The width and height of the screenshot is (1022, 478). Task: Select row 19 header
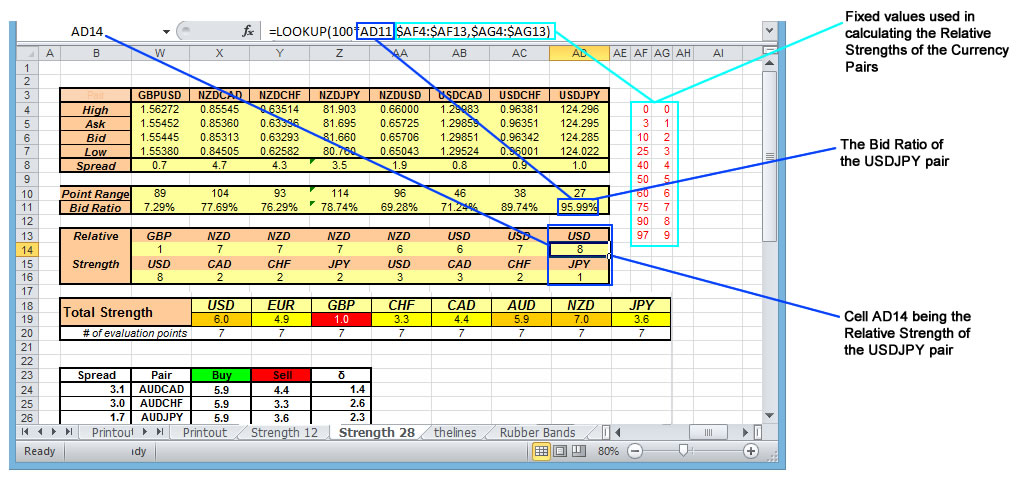(x=27, y=320)
